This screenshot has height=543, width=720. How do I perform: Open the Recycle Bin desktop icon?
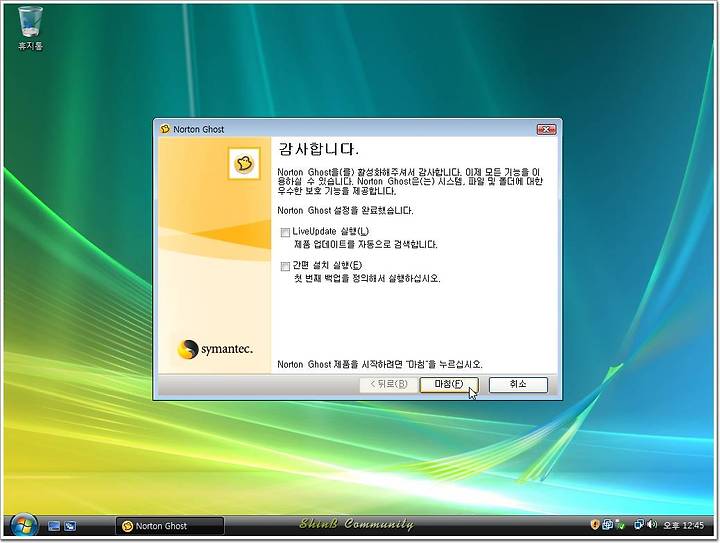click(x=31, y=28)
